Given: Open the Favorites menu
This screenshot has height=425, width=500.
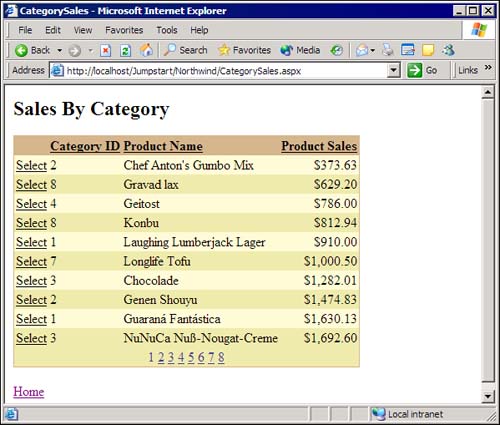Looking at the screenshot, I should (x=124, y=30).
